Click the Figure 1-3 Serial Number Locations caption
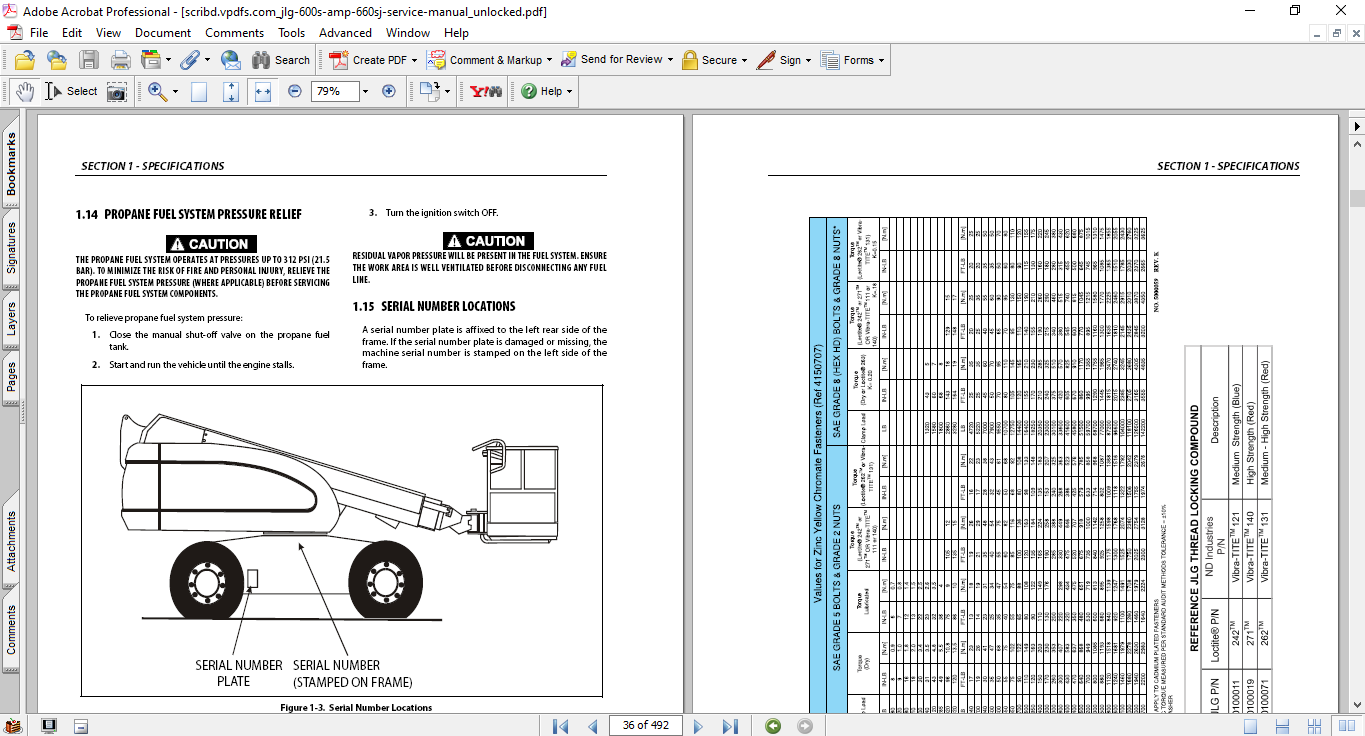Screen dimensions: 1365x736 [356, 707]
